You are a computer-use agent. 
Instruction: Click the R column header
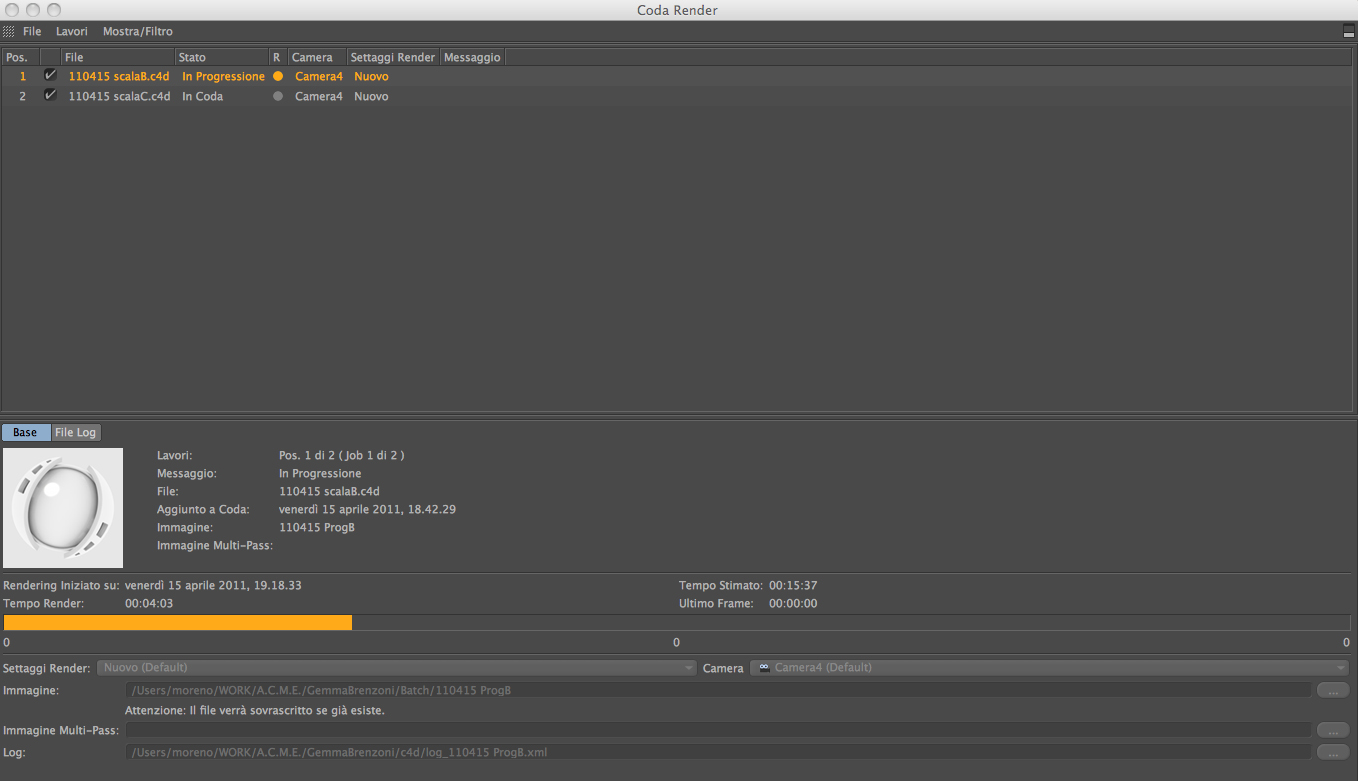coord(279,57)
